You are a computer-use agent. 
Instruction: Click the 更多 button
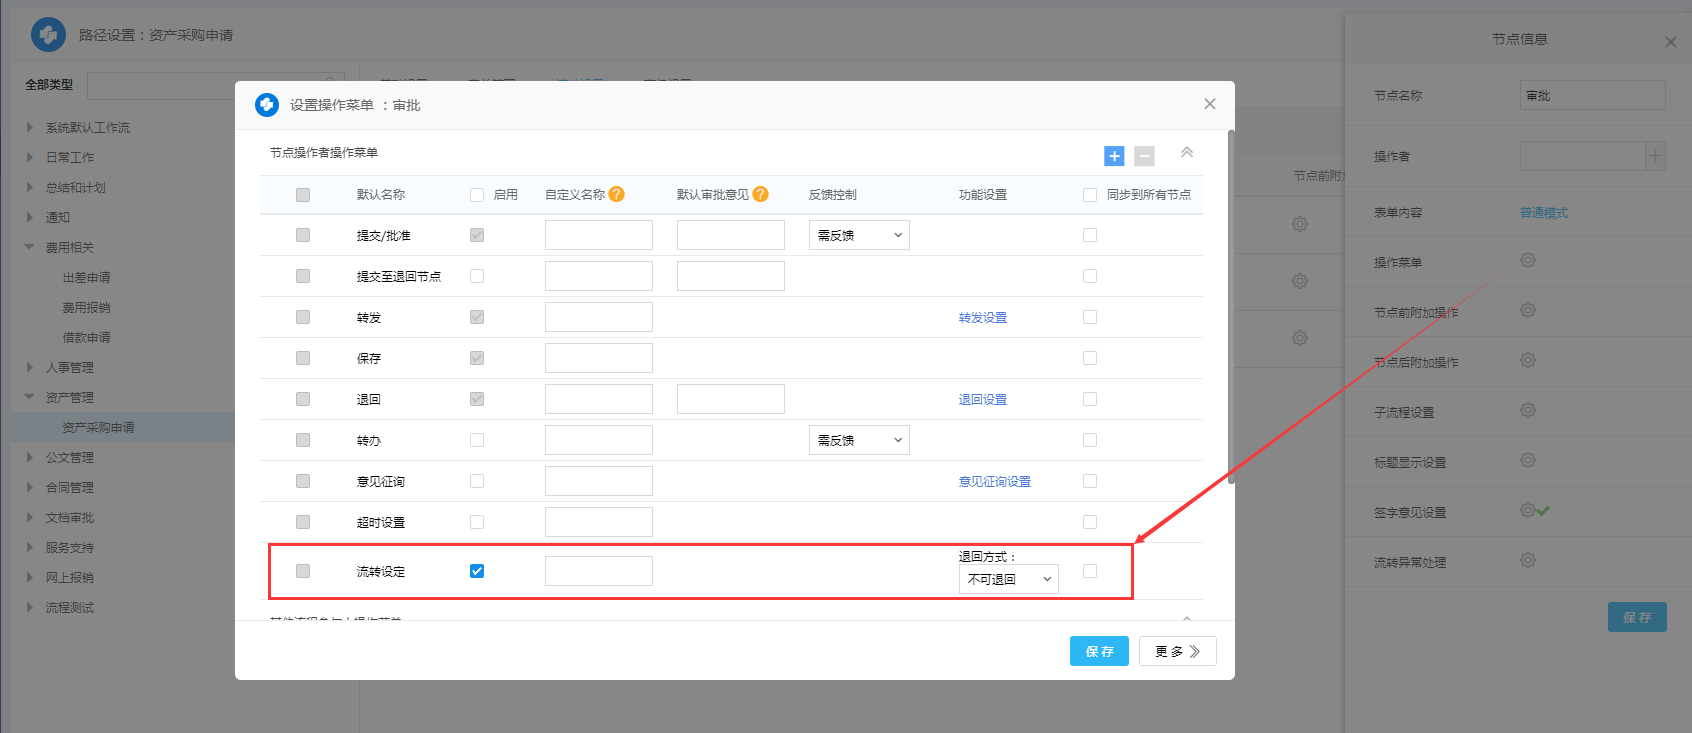click(x=1177, y=651)
